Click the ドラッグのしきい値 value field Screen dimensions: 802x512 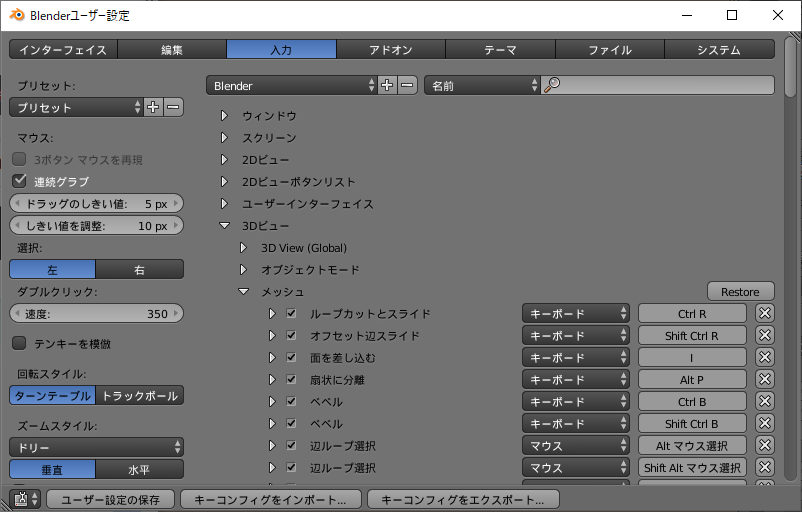pos(97,204)
